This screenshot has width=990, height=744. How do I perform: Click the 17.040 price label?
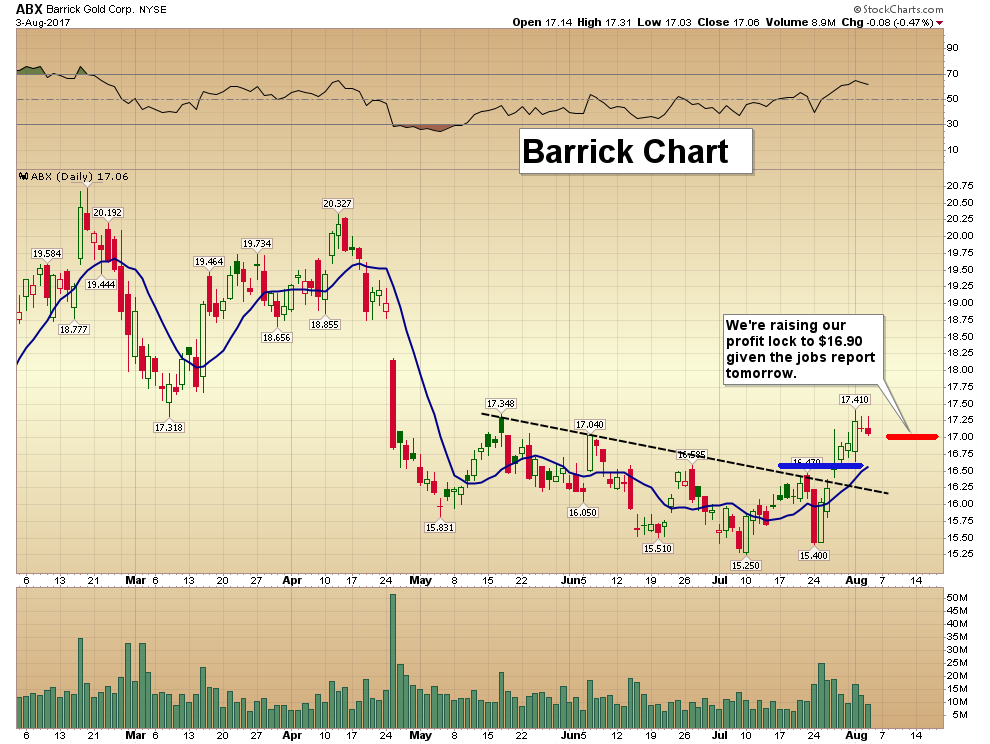click(x=590, y=424)
